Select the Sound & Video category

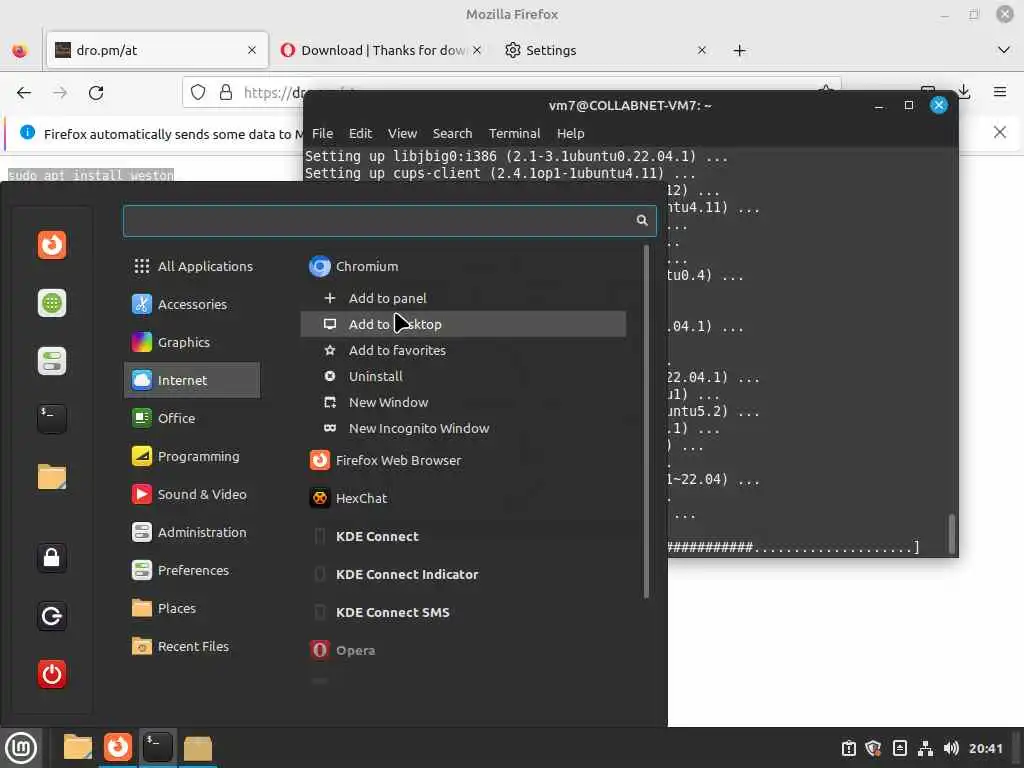192,494
